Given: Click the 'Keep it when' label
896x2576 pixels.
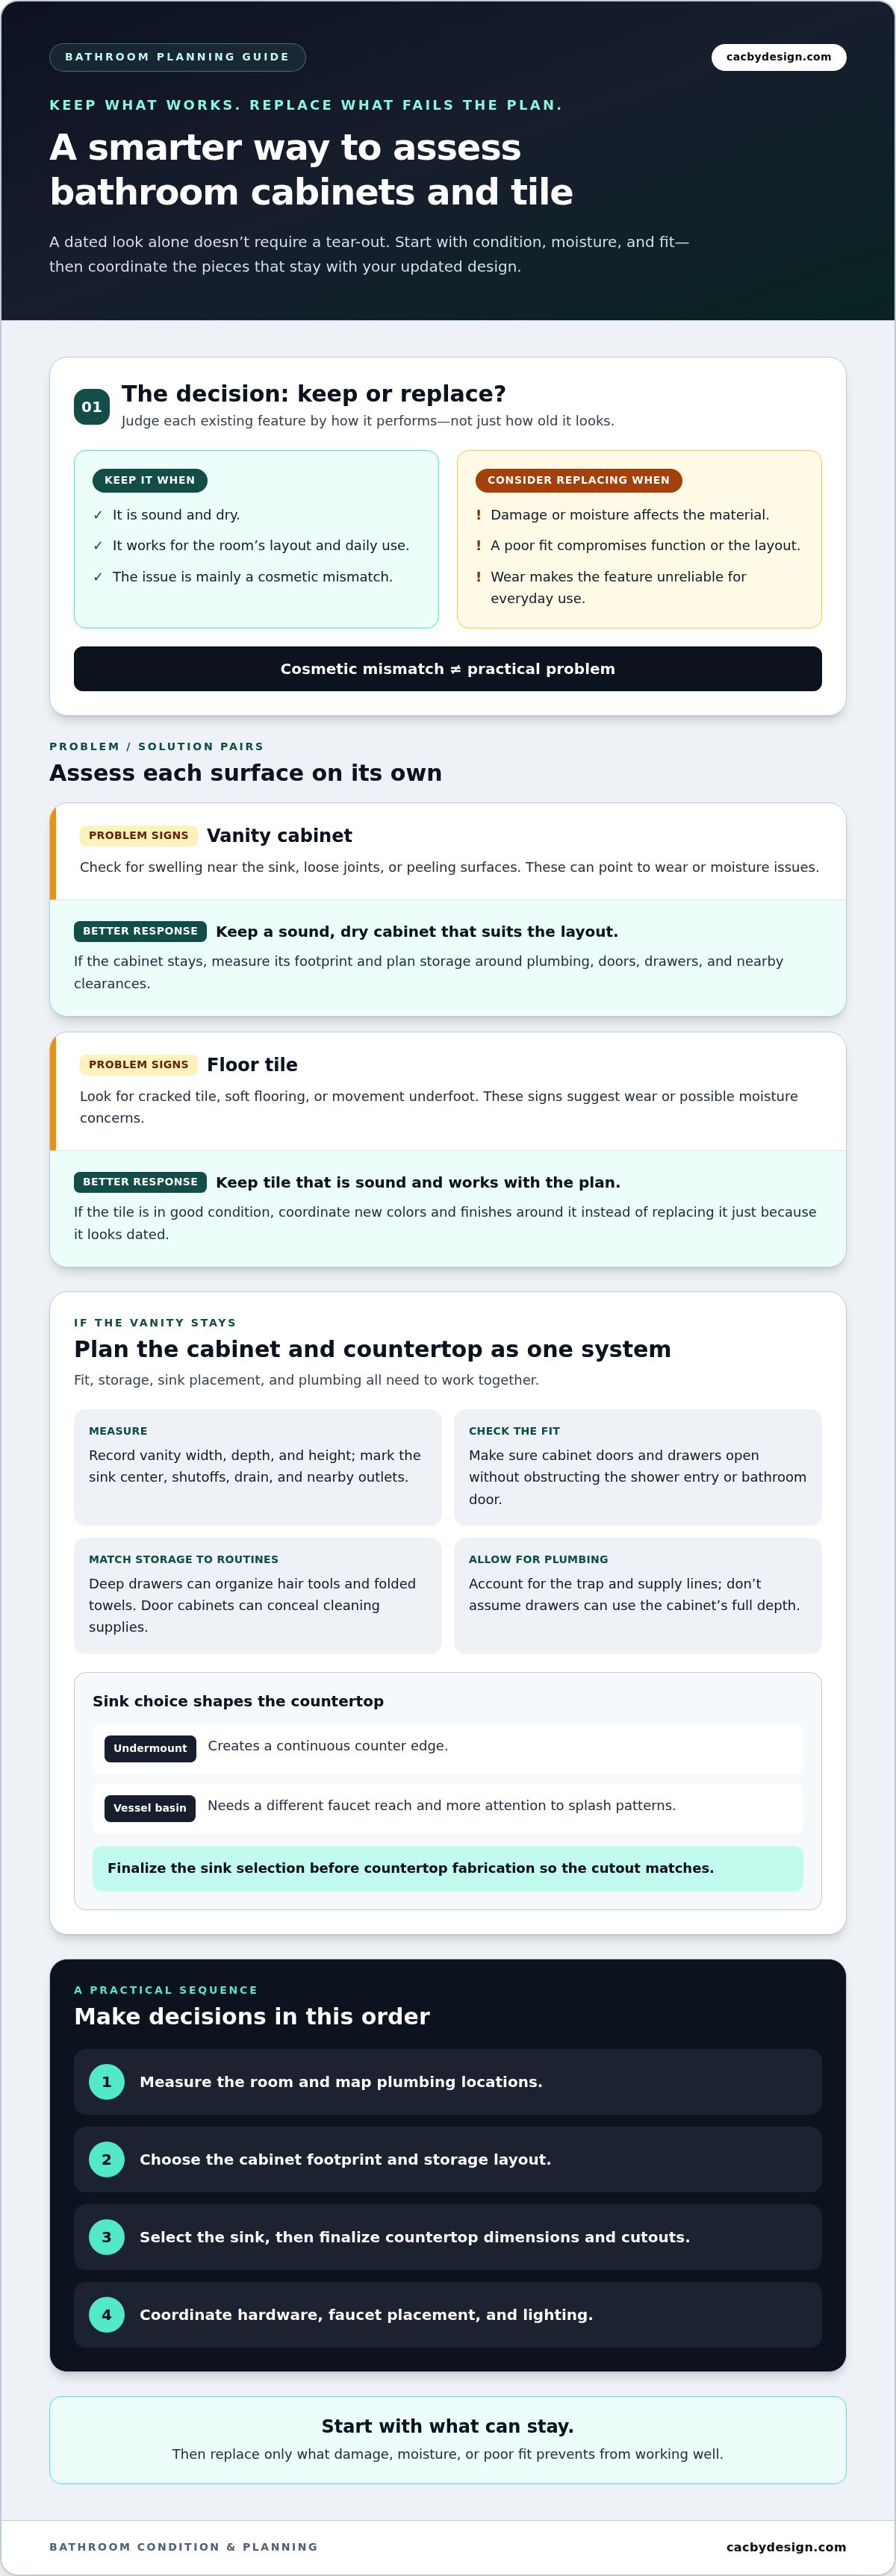Looking at the screenshot, I should click(x=150, y=480).
